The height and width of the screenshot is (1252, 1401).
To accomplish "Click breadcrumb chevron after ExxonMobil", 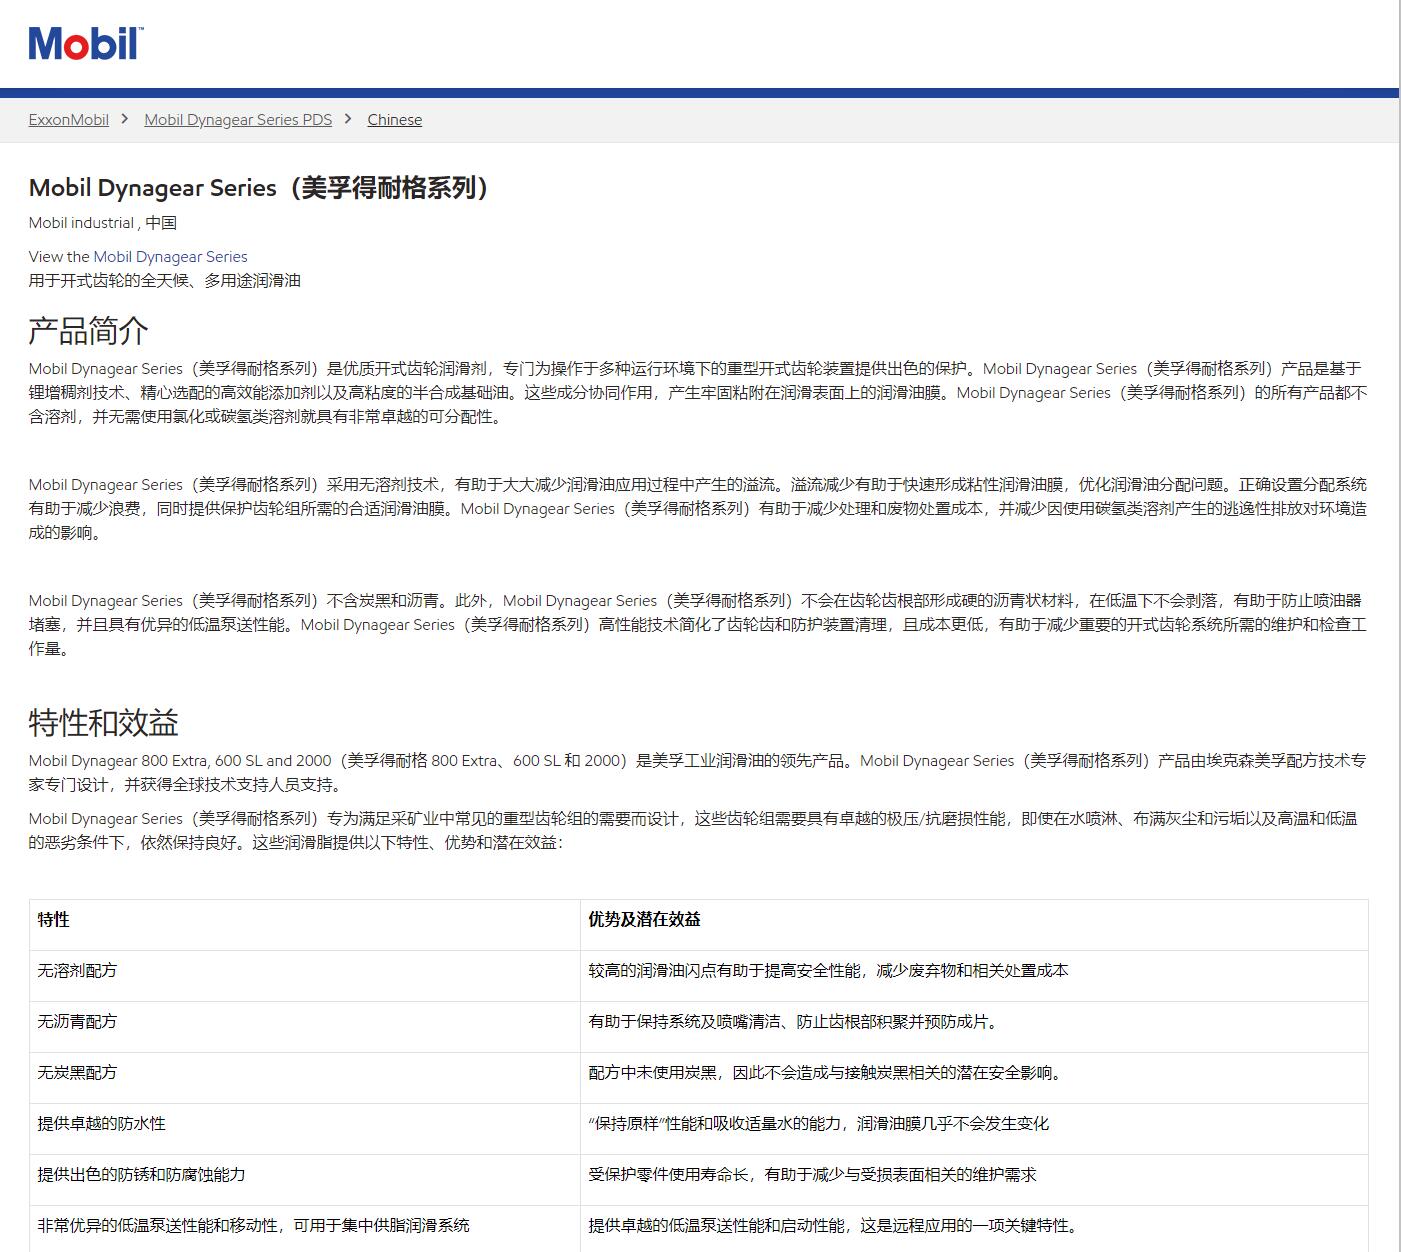I will pos(125,118).
